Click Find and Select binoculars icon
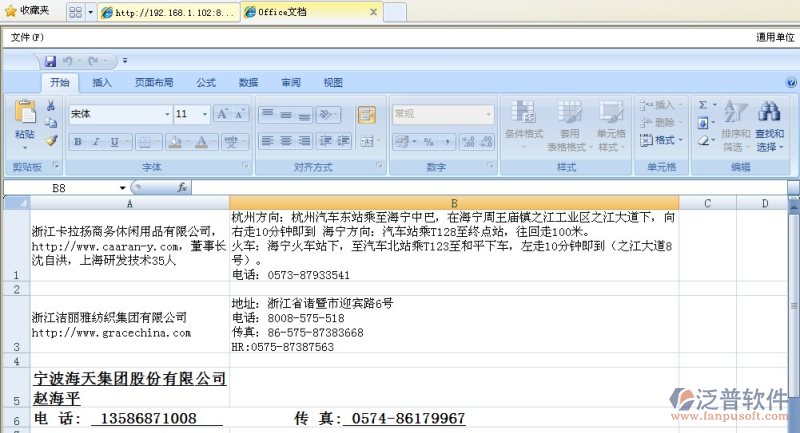The image size is (800, 433). coord(769,111)
